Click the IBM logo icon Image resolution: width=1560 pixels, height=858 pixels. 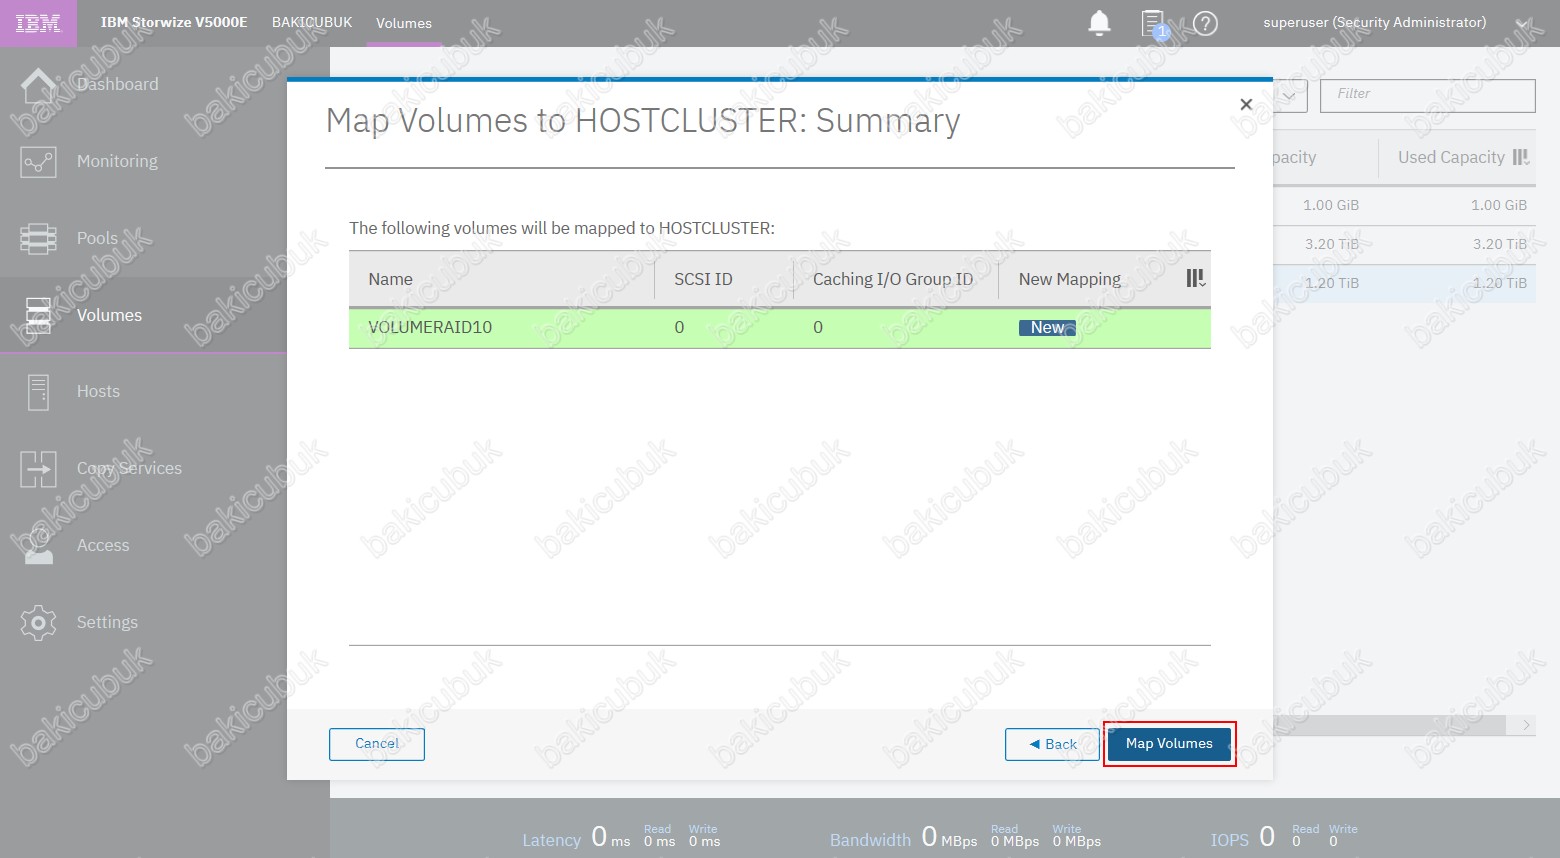point(38,23)
